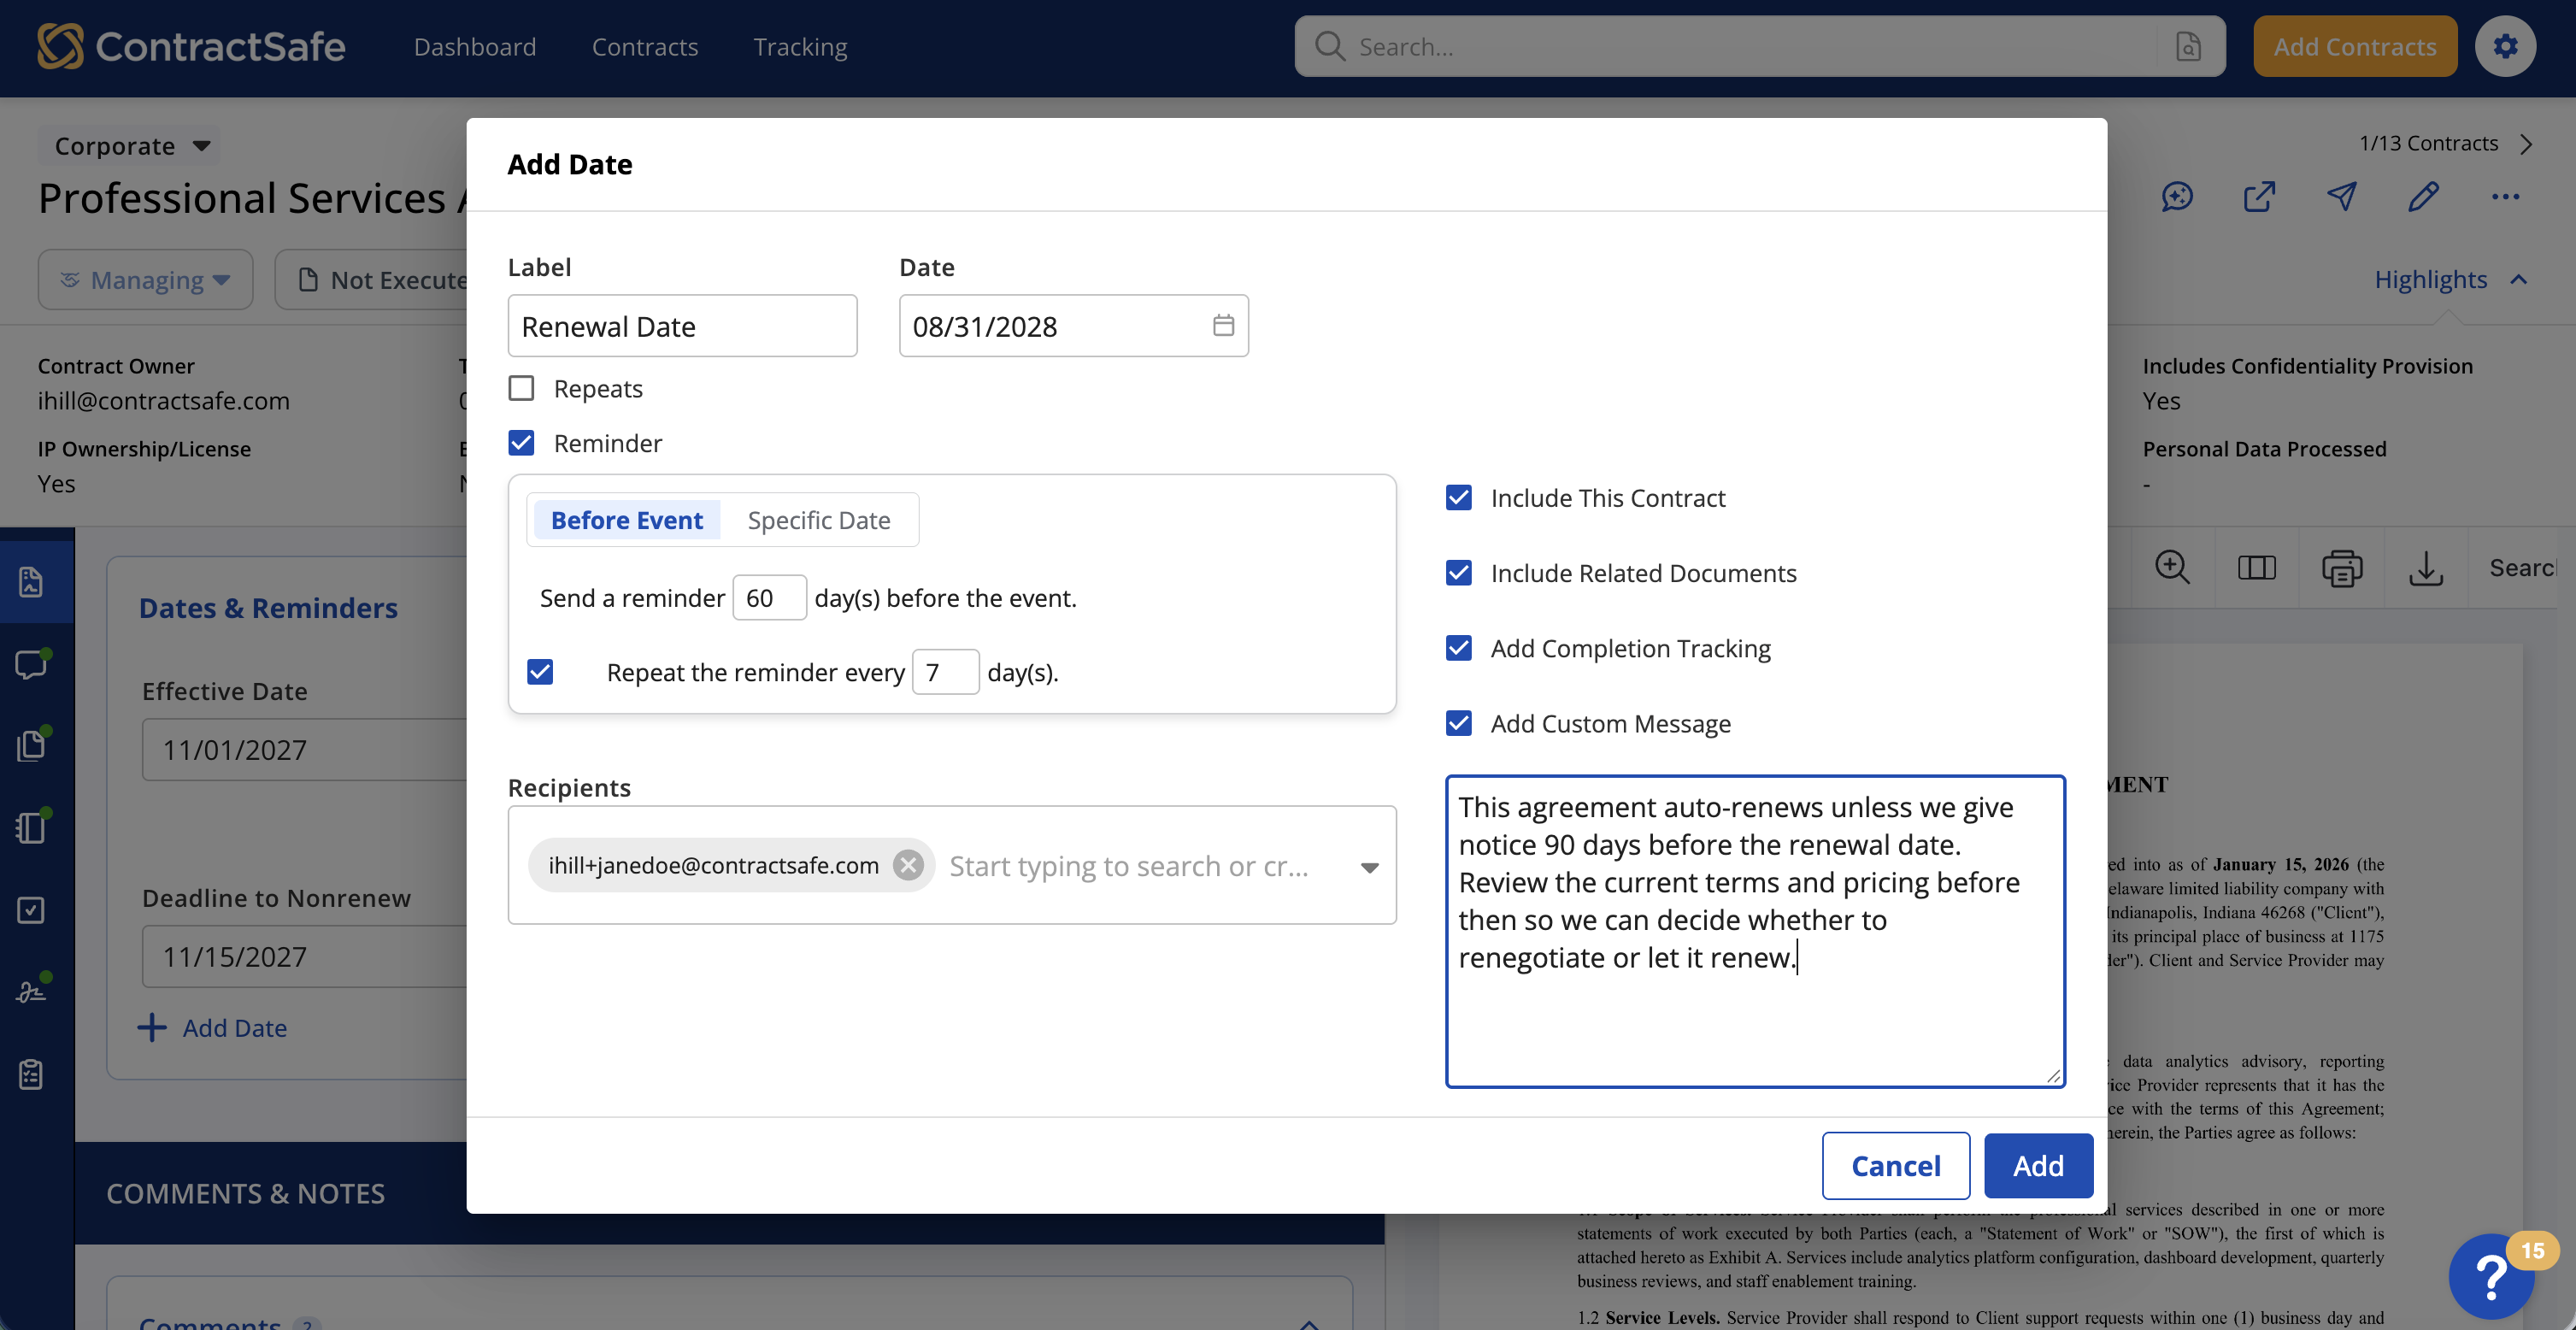Click the open in new window icon
2576x1330 pixels.
[x=2259, y=197]
